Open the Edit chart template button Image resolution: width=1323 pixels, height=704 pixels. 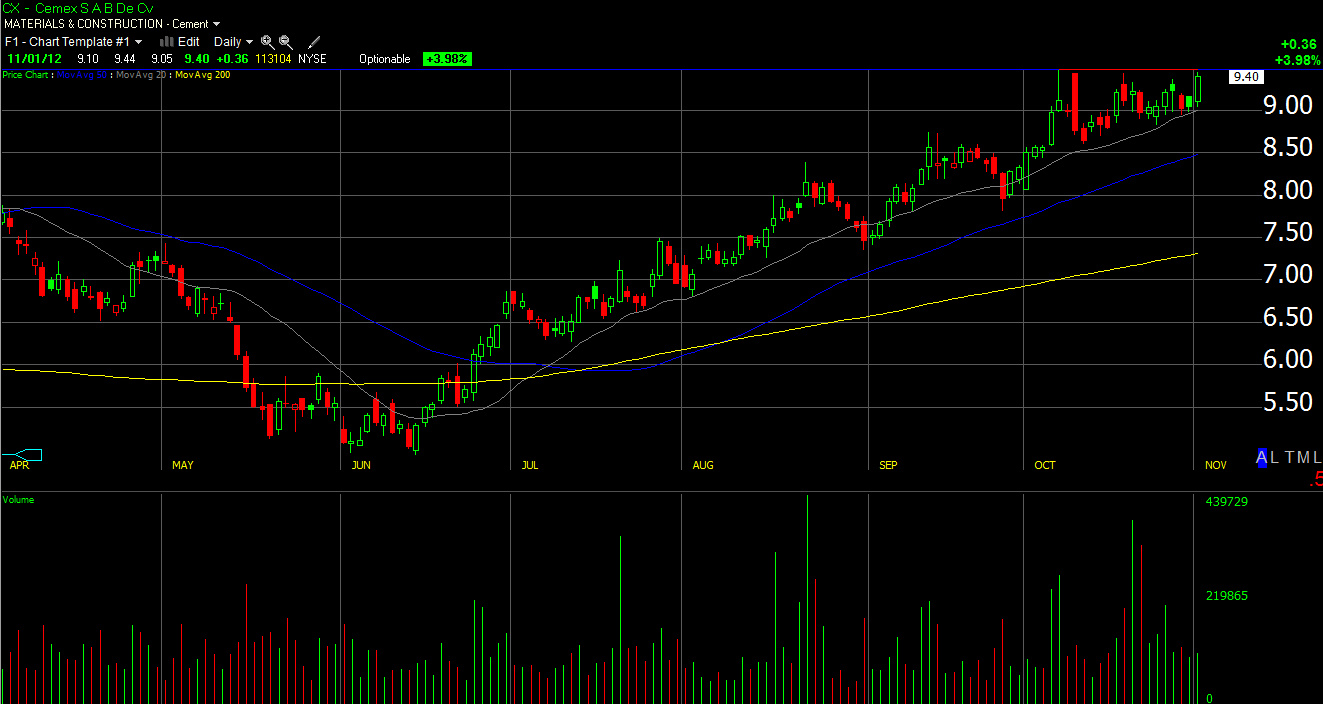(189, 42)
